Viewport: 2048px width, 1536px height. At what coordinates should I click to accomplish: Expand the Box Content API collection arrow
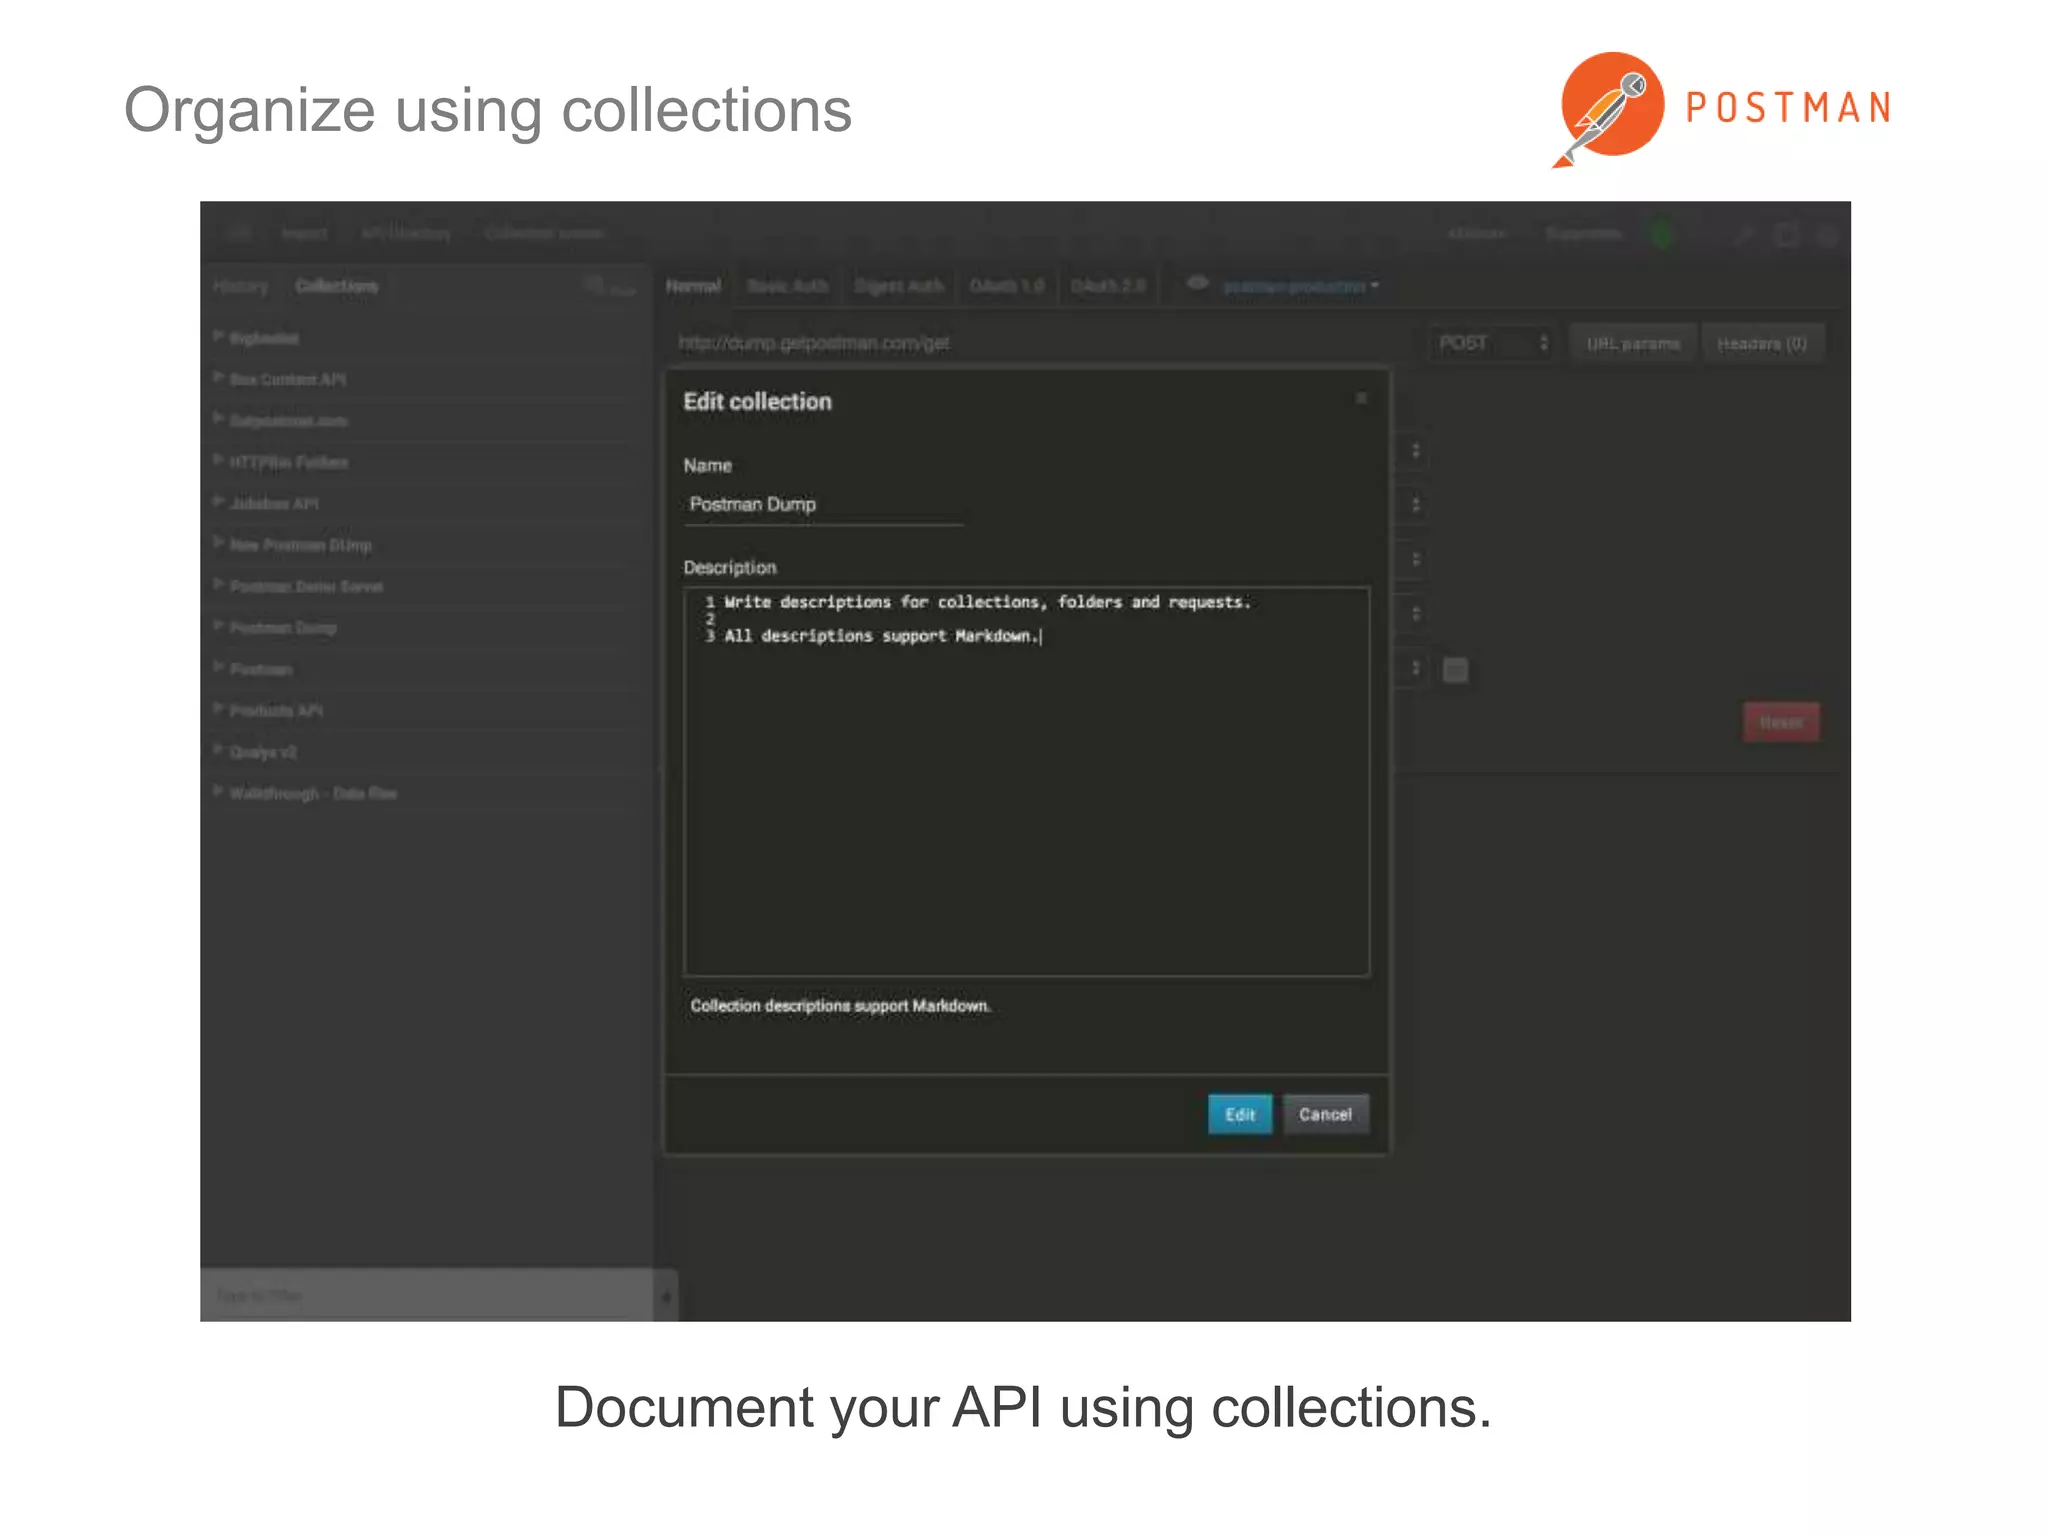(217, 378)
